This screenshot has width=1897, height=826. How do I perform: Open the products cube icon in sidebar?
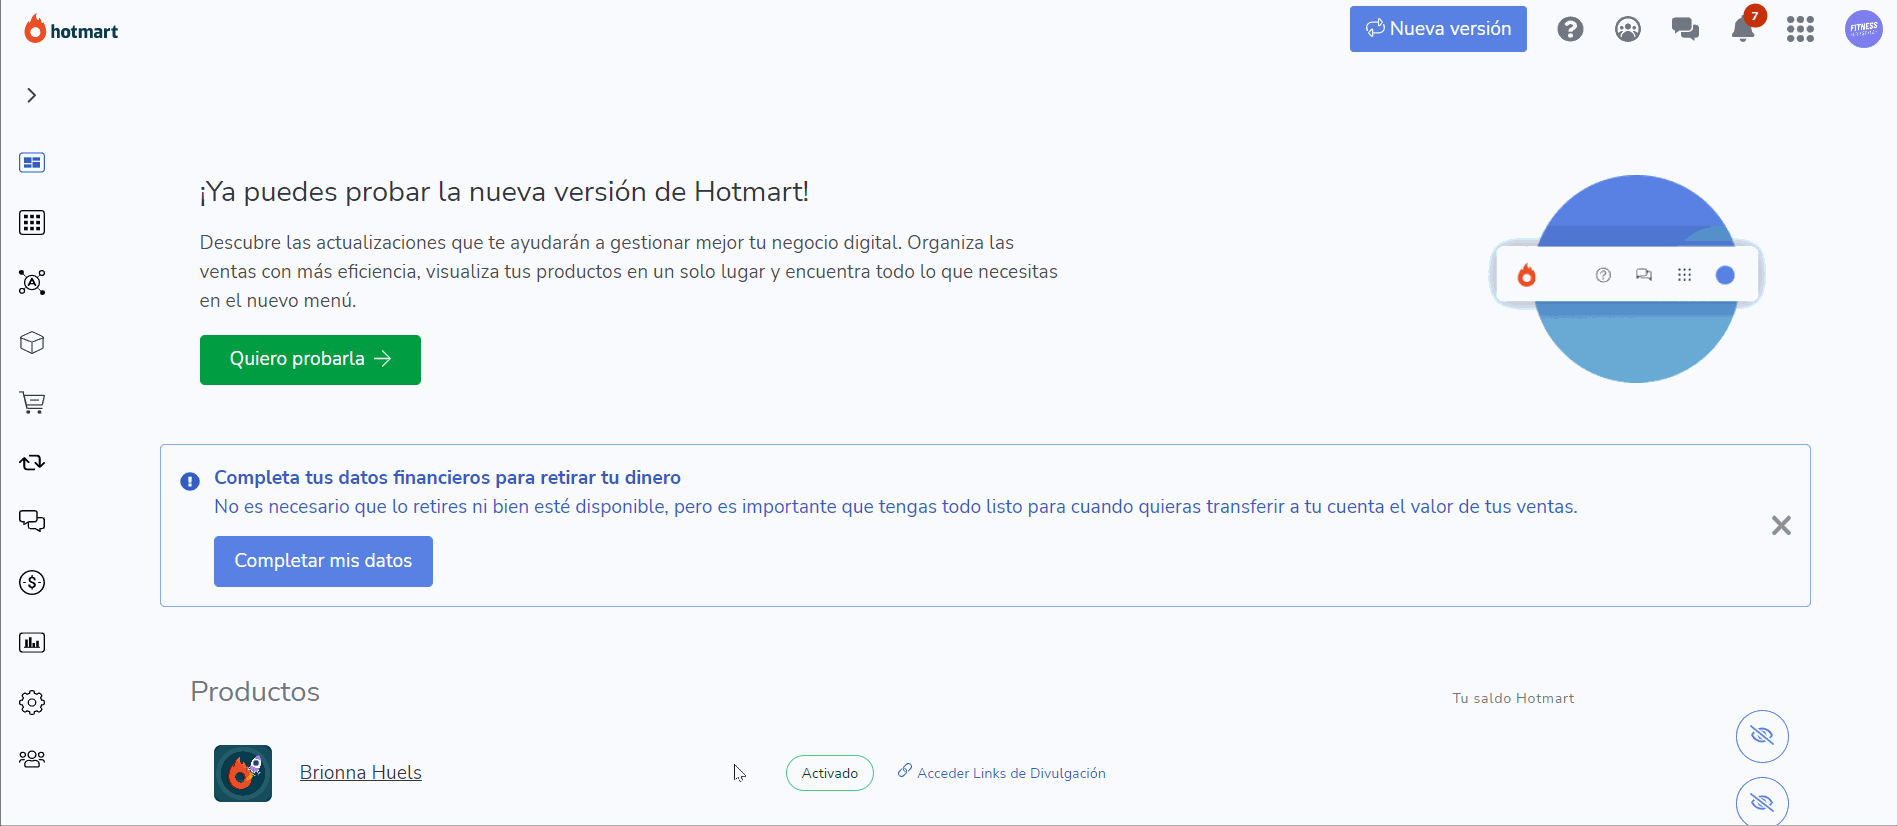(x=32, y=343)
